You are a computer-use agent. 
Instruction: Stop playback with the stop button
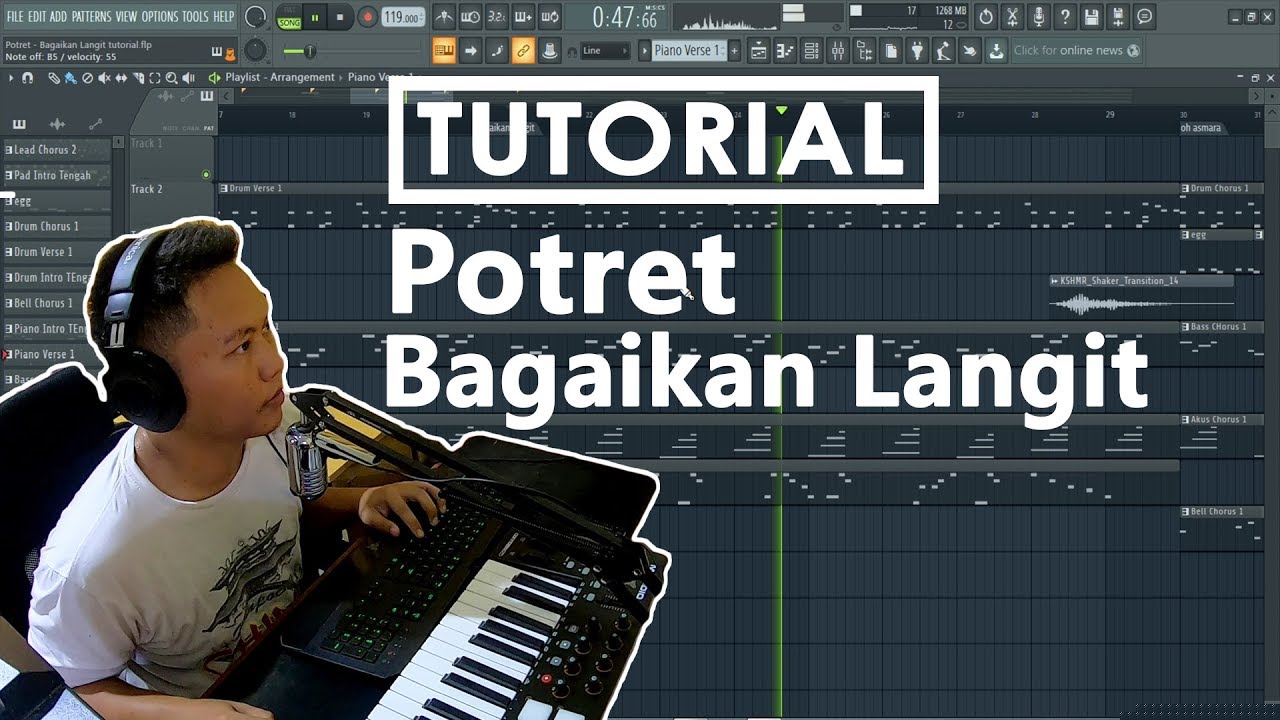coord(340,17)
